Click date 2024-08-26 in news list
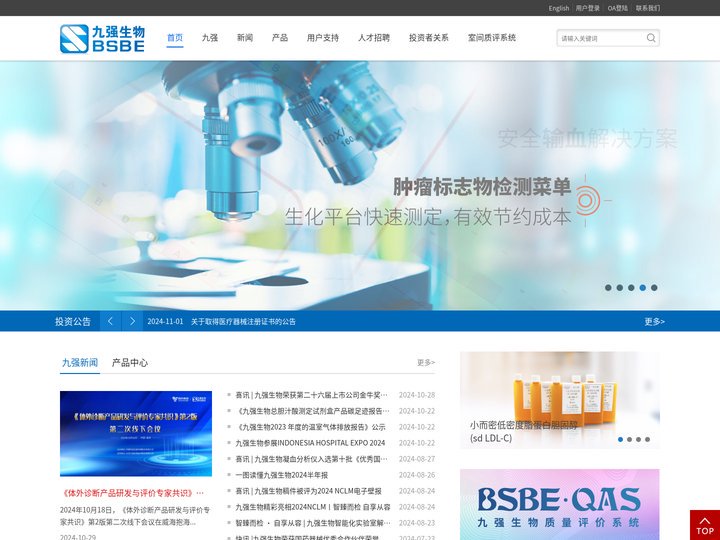The height and width of the screenshot is (540, 720). point(417,475)
